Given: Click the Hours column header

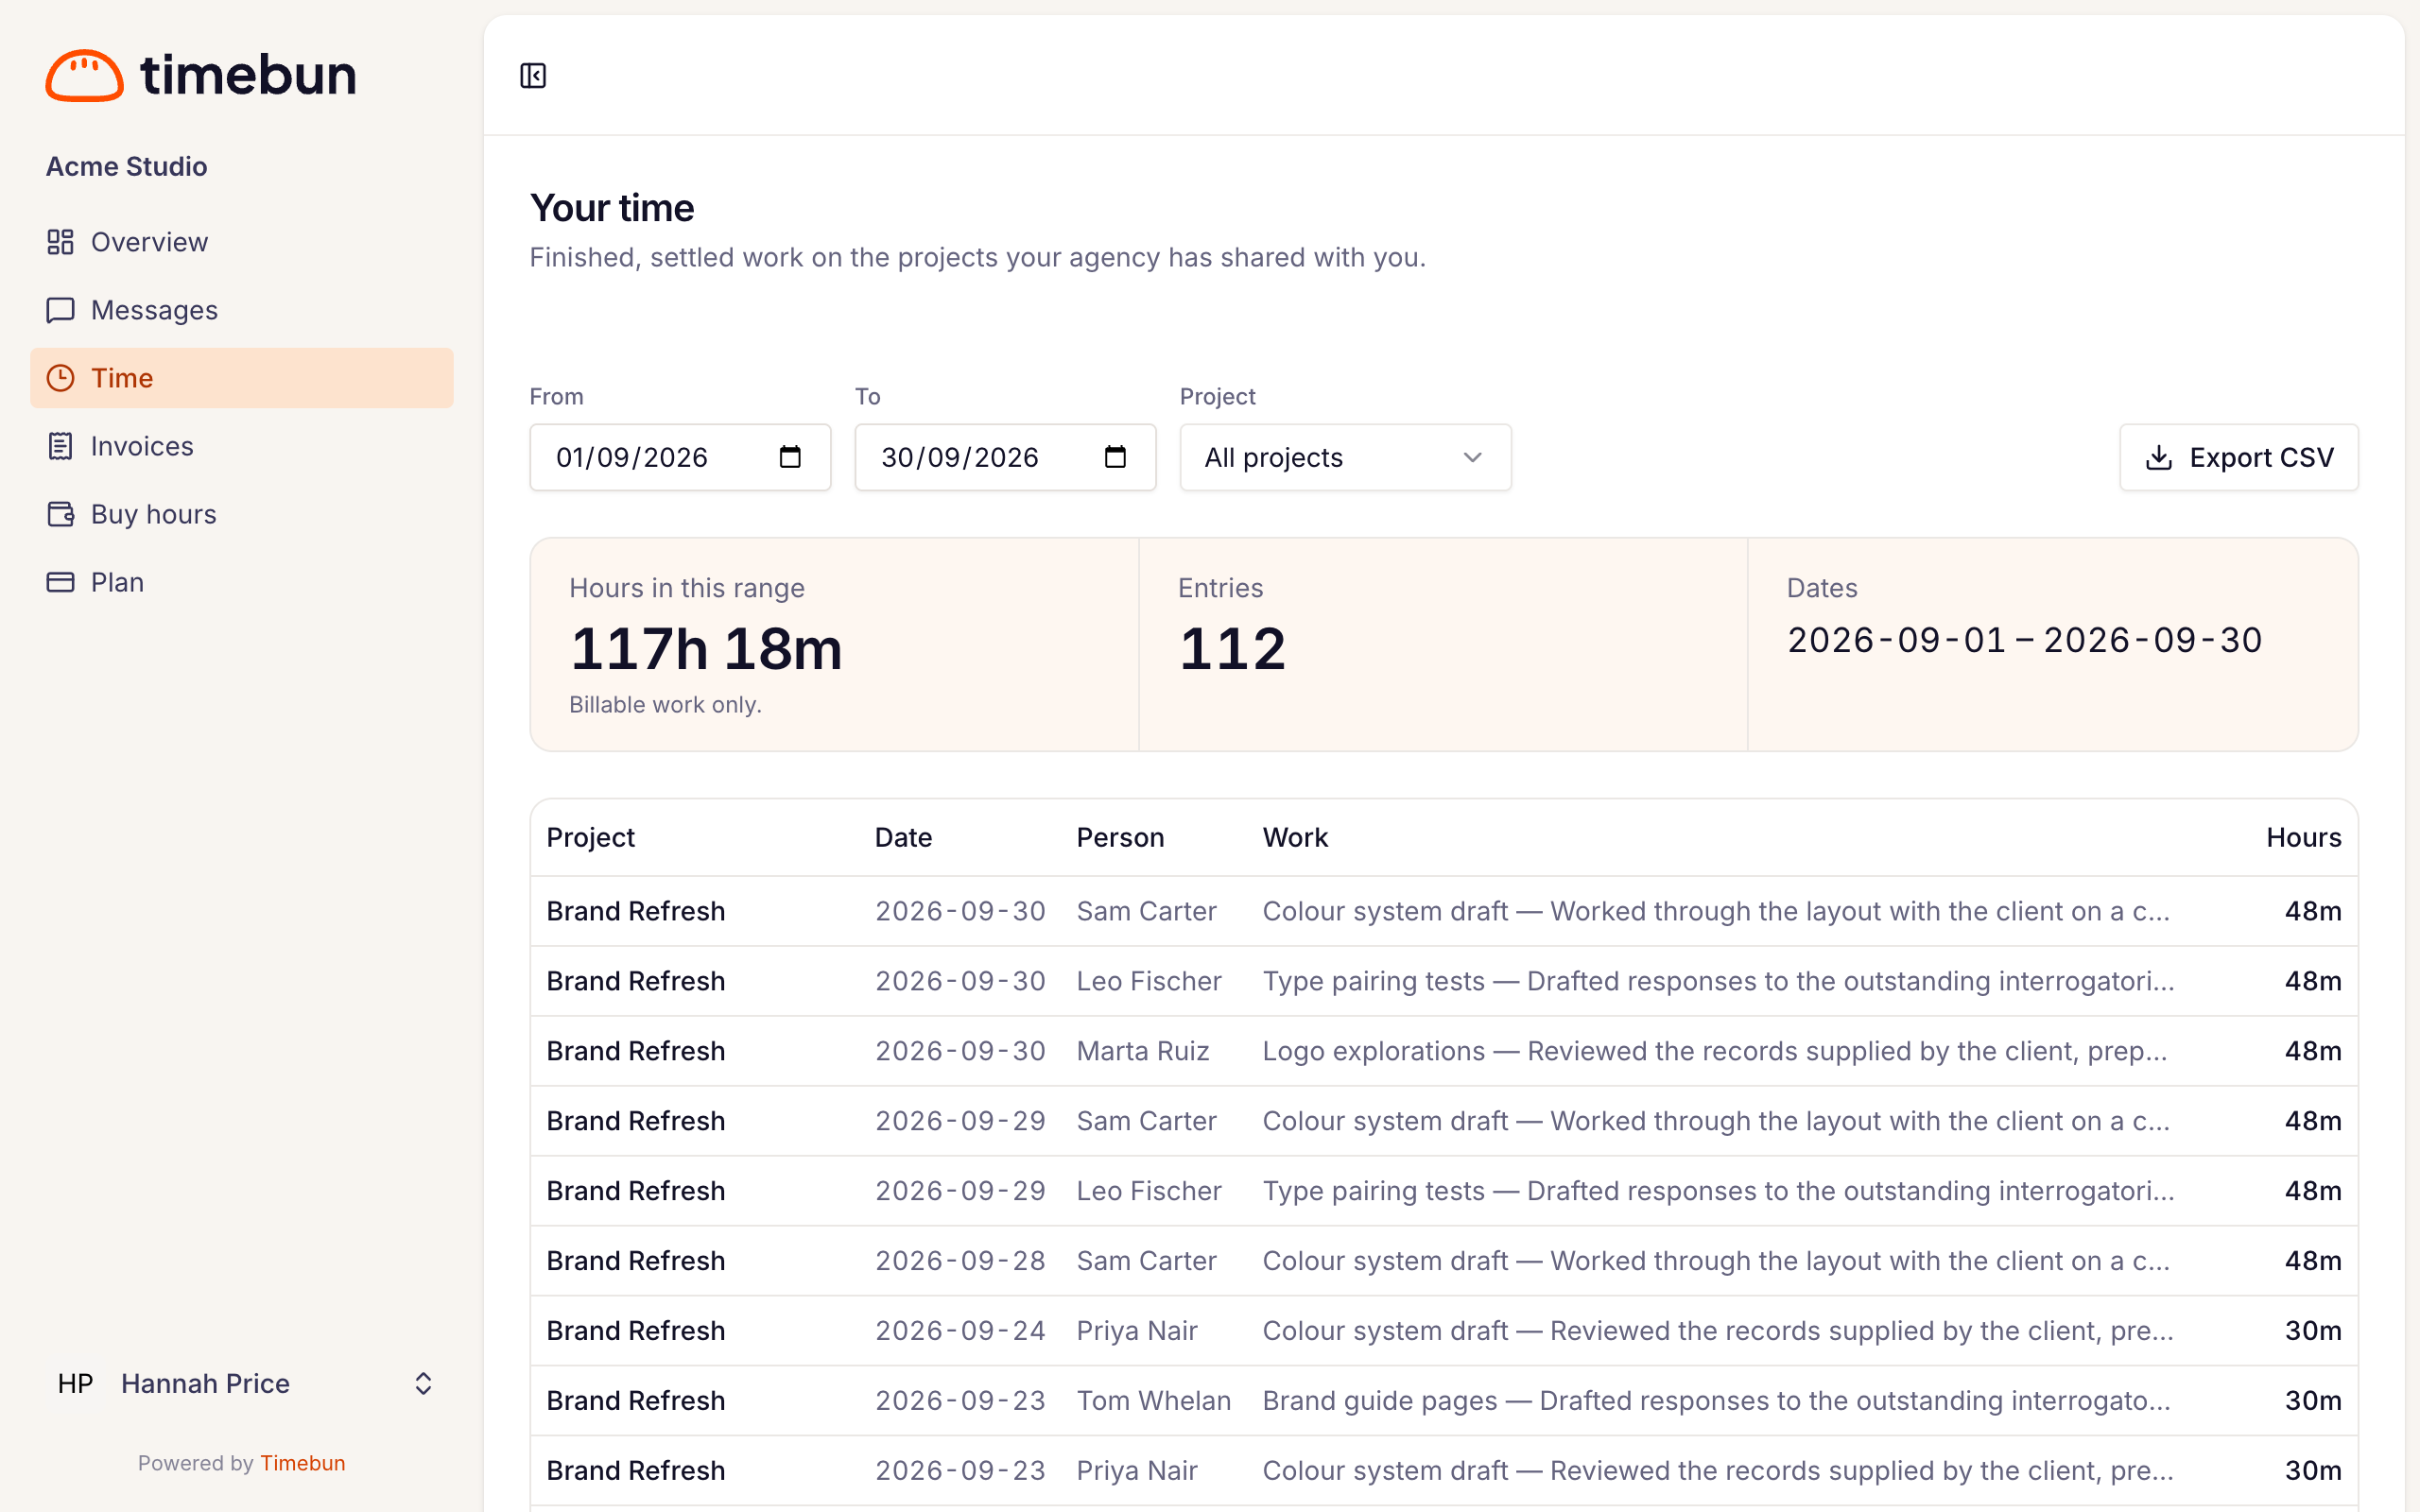Looking at the screenshot, I should point(2303,837).
